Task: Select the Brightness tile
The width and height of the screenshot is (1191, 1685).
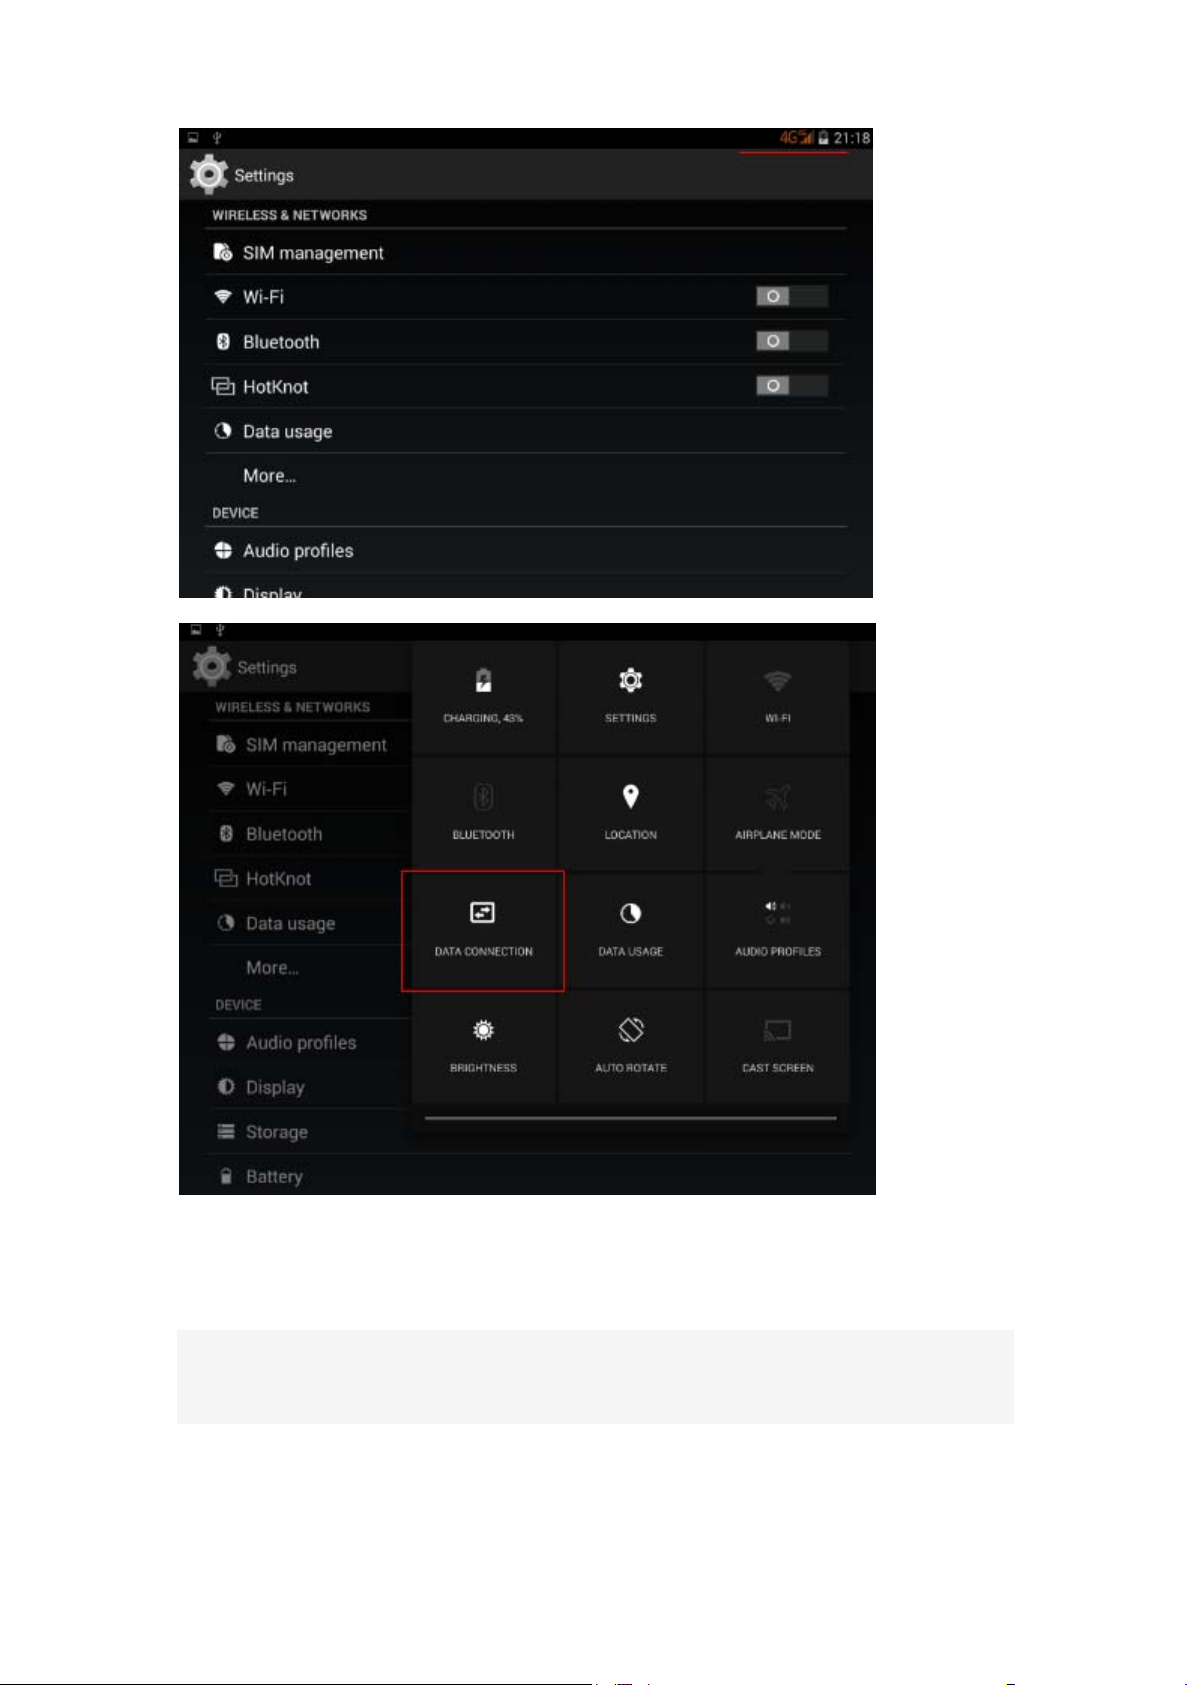Action: pyautogui.click(x=483, y=1046)
